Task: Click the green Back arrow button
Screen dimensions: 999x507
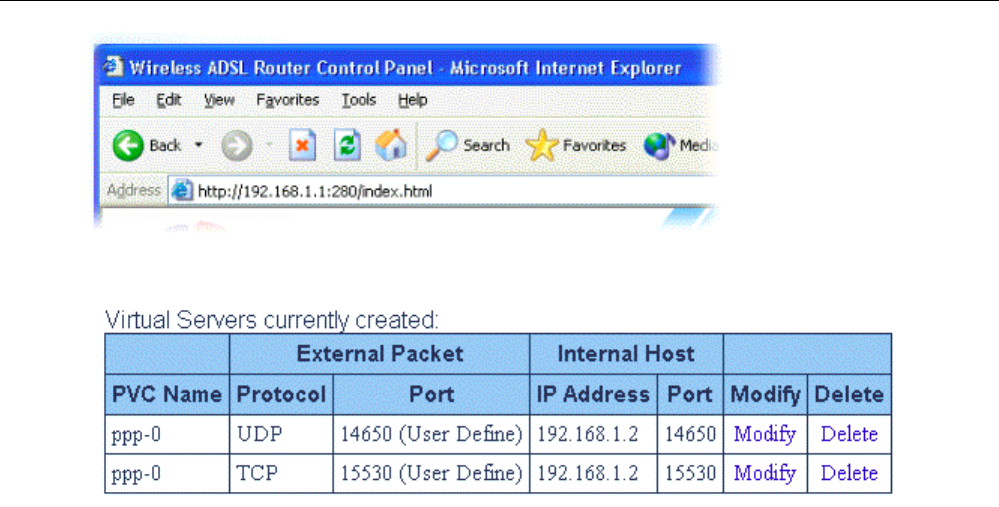Action: tap(128, 146)
